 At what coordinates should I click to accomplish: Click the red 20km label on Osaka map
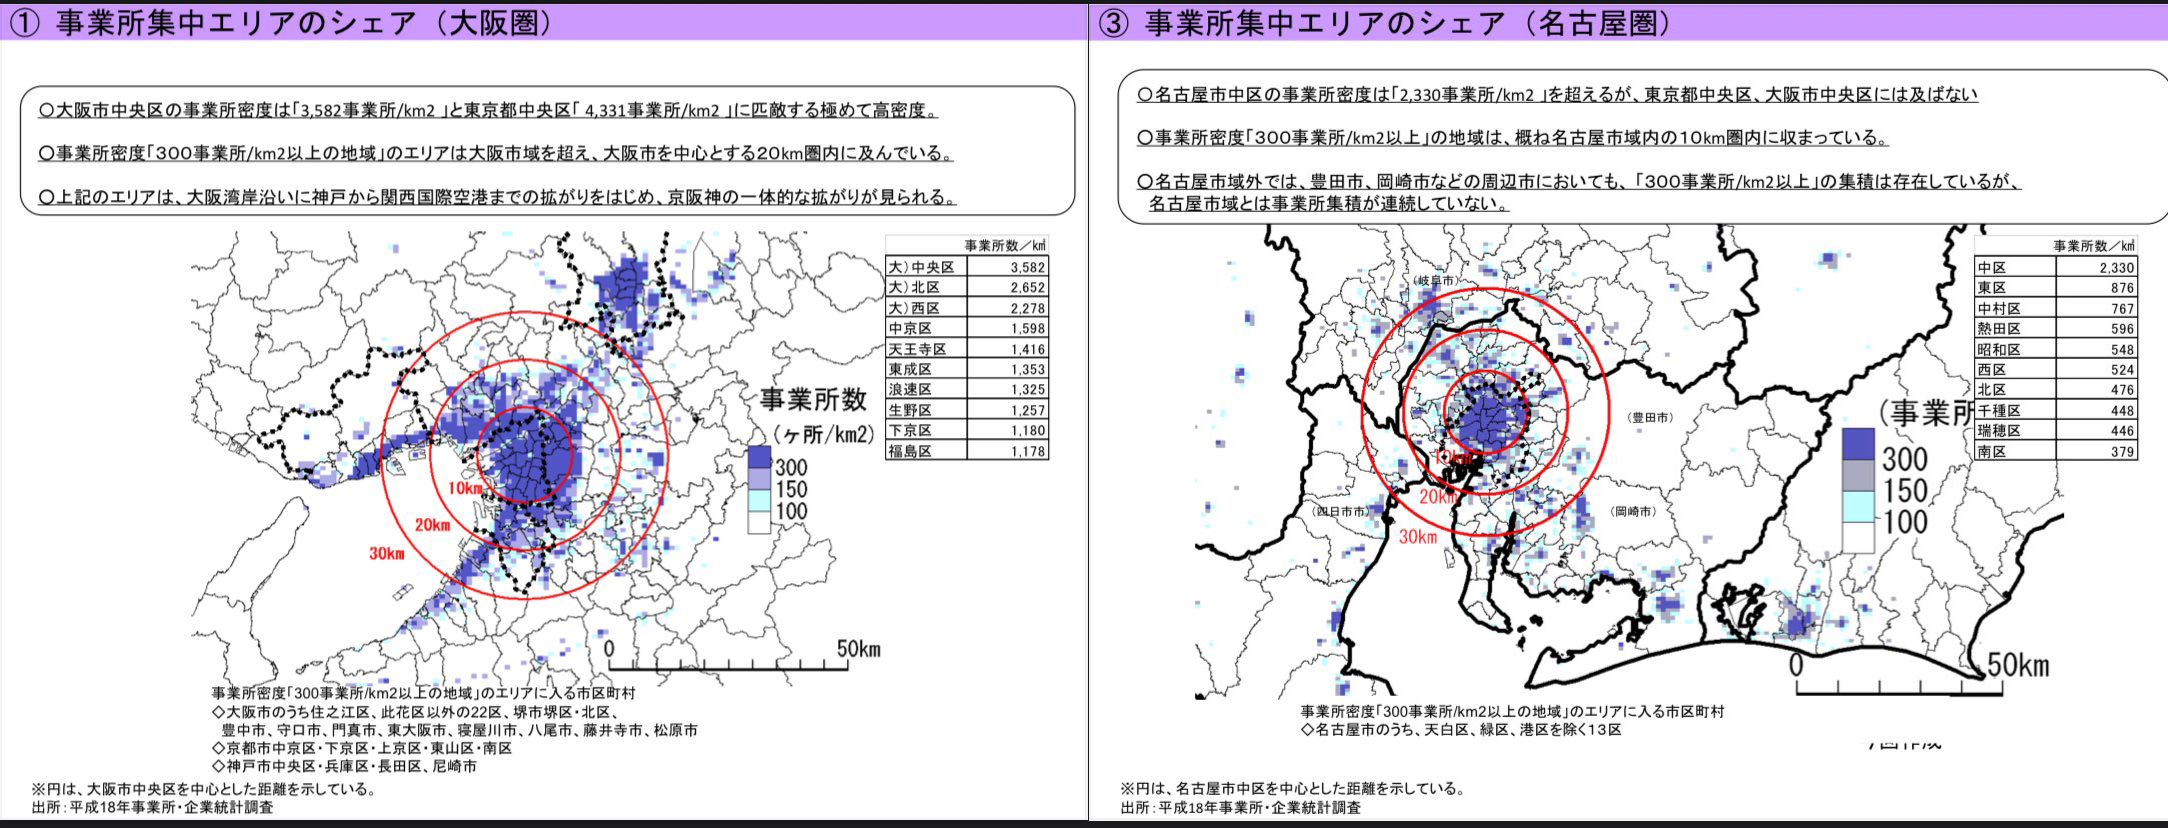[432, 524]
